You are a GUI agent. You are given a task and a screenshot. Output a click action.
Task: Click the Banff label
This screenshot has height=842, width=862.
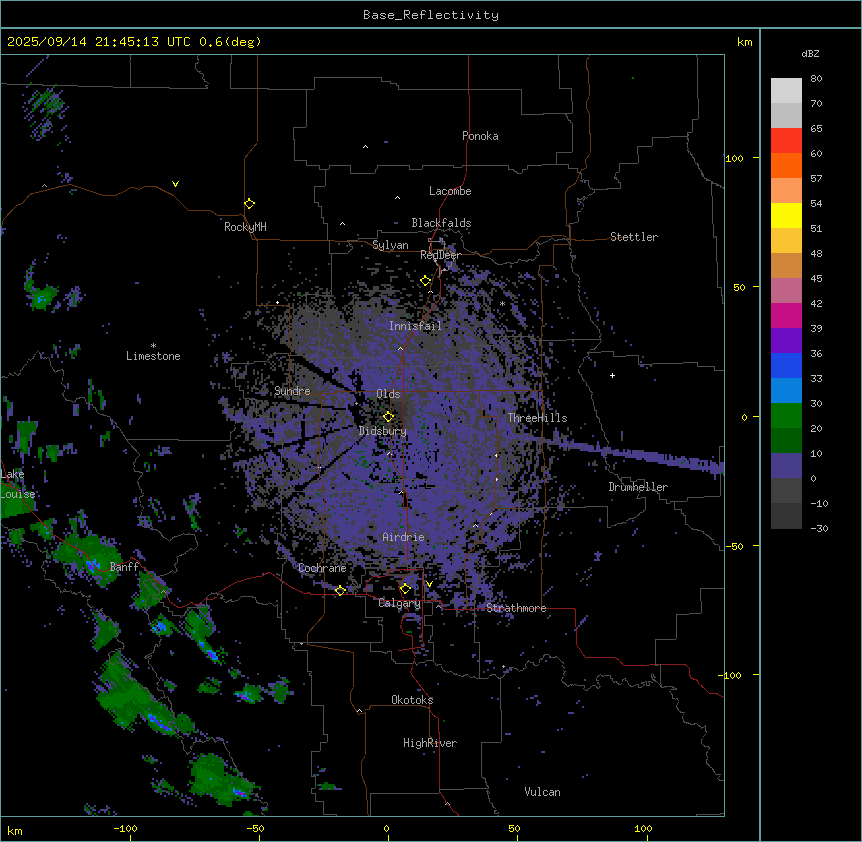tap(124, 567)
